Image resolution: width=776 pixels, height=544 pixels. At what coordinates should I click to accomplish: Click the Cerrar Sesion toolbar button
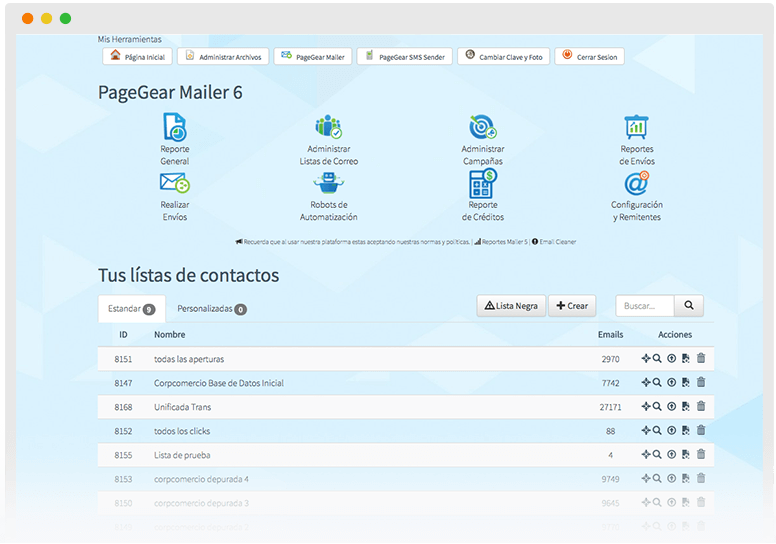point(590,57)
